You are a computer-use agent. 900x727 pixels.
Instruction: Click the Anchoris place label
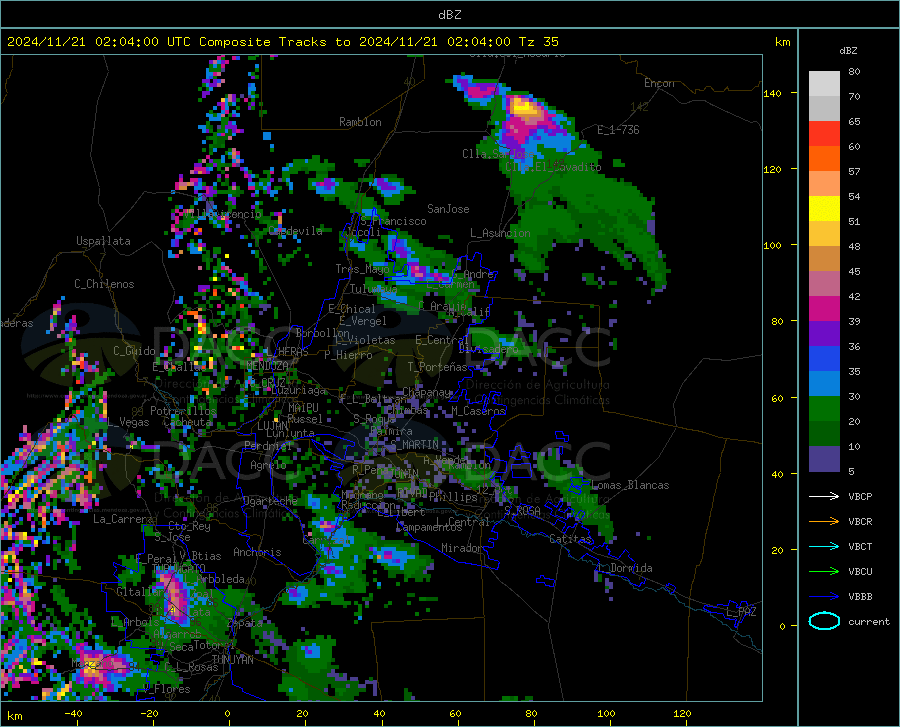257,552
